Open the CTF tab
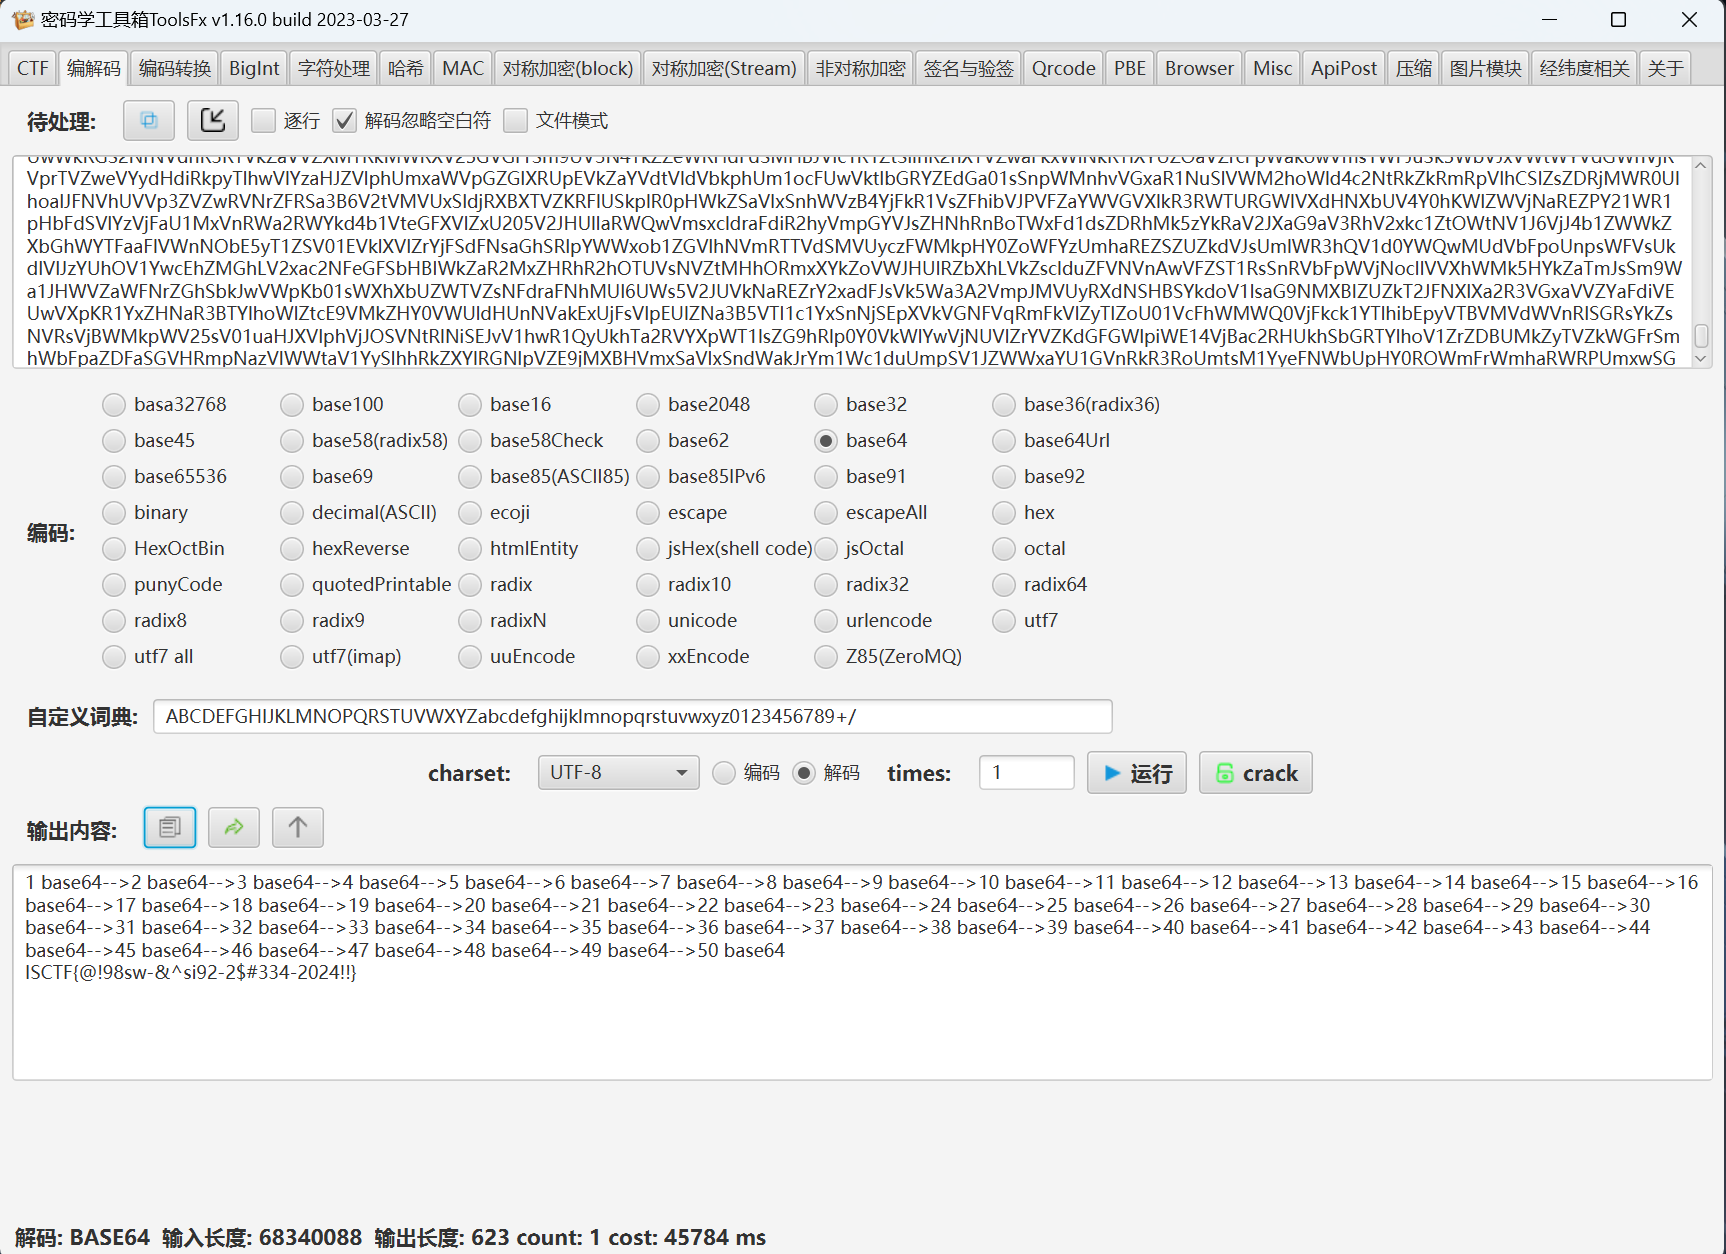The height and width of the screenshot is (1254, 1726). [32, 68]
